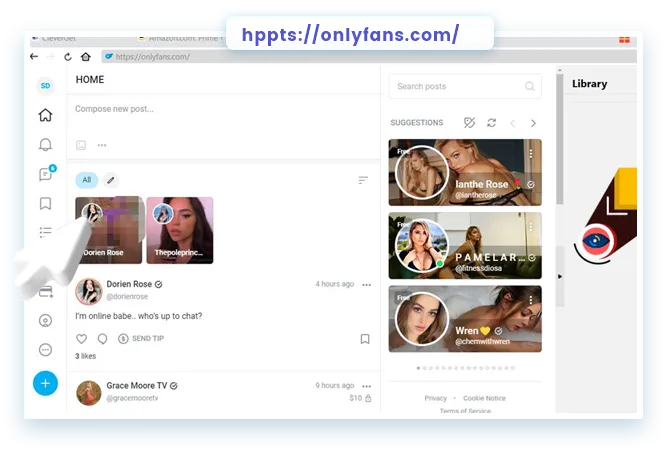Open Thepoleprinc story thumbnail
Screen dimensions: 664x463
(x=180, y=230)
